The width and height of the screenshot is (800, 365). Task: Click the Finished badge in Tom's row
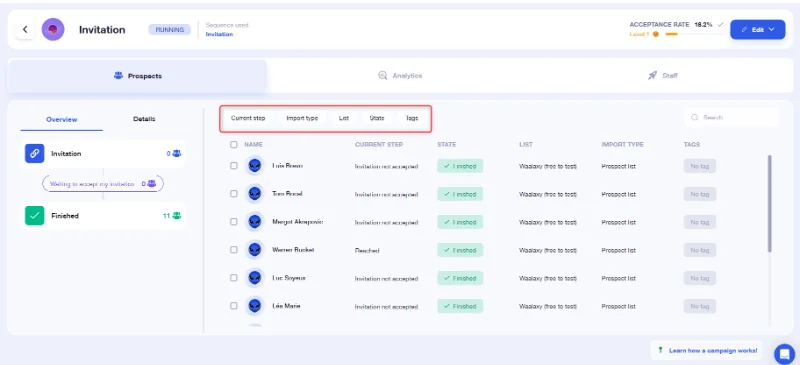coord(460,194)
